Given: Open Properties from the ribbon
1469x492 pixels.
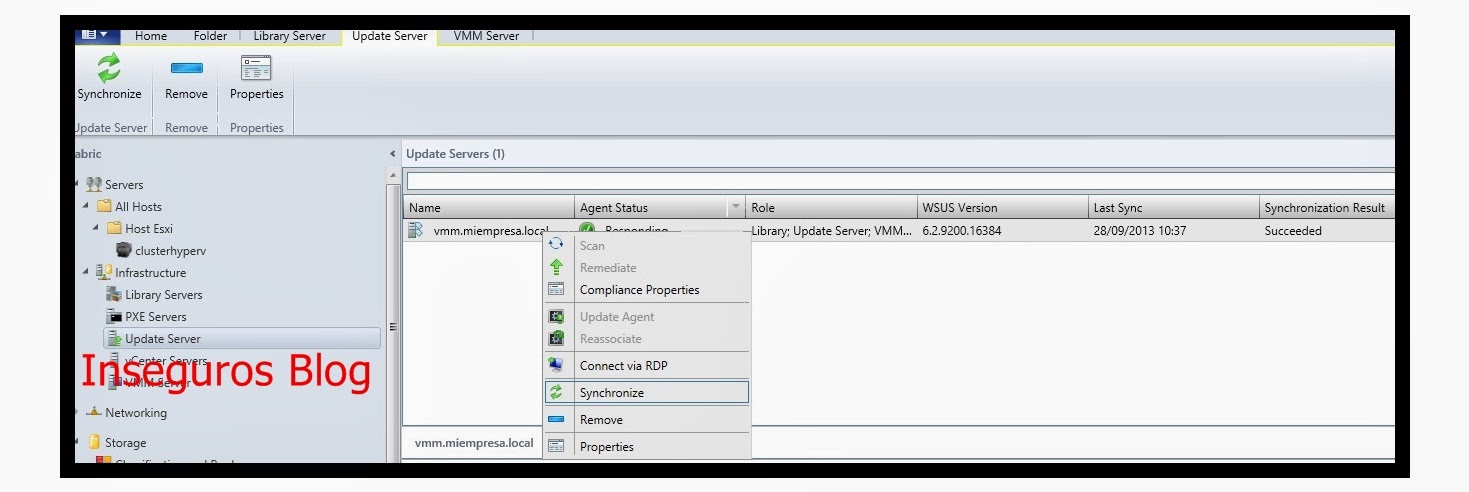Looking at the screenshot, I should point(256,68).
